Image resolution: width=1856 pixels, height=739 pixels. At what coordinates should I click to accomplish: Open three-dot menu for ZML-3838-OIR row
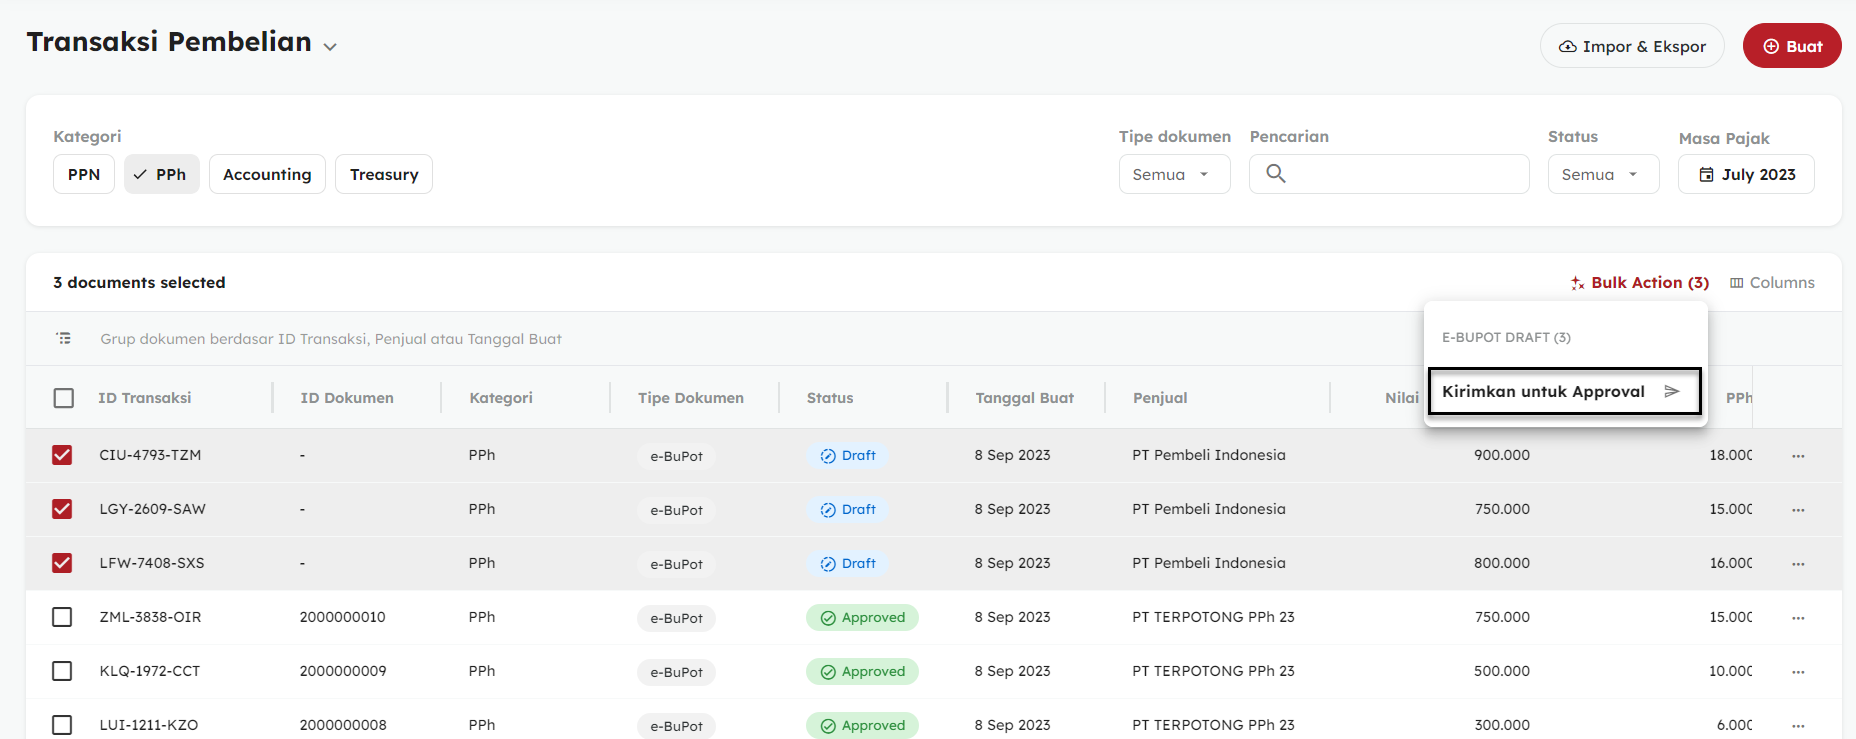[1798, 618]
